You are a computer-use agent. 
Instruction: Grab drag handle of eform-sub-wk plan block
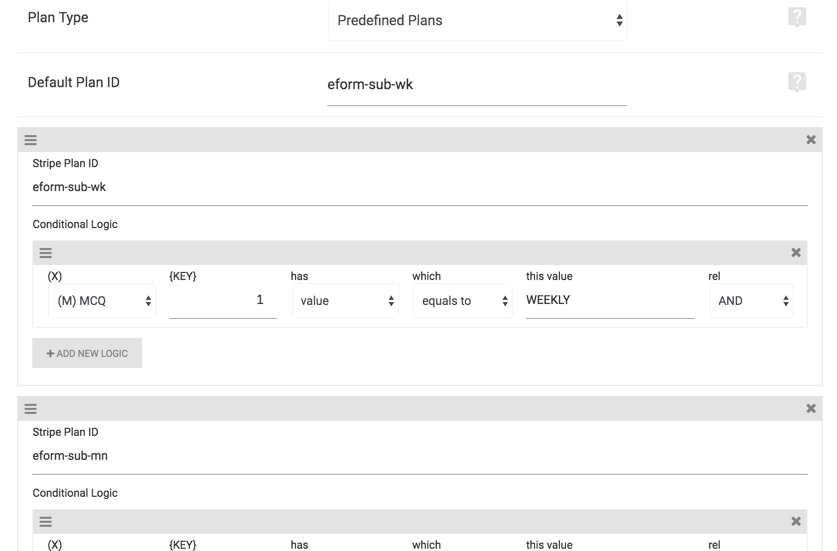point(30,140)
